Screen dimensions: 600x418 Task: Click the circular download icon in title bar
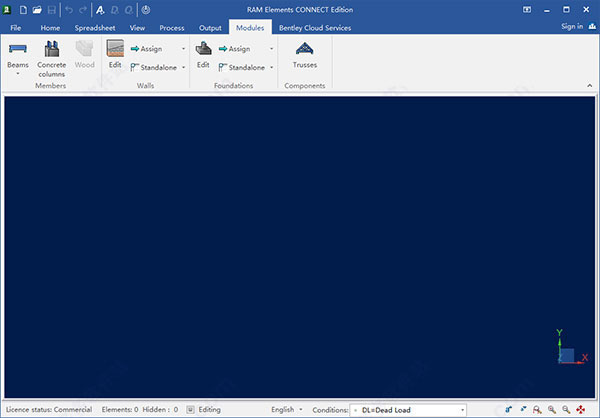146,10
